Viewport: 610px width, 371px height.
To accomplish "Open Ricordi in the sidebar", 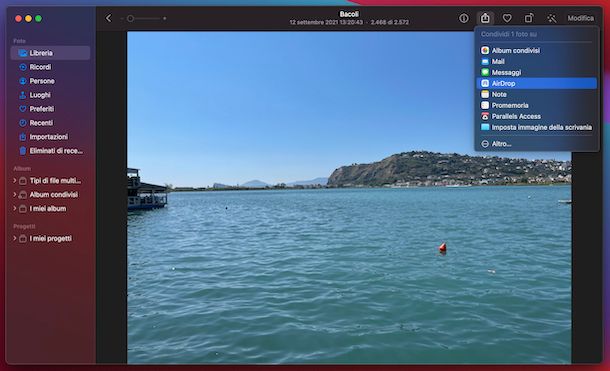I will [x=50, y=67].
